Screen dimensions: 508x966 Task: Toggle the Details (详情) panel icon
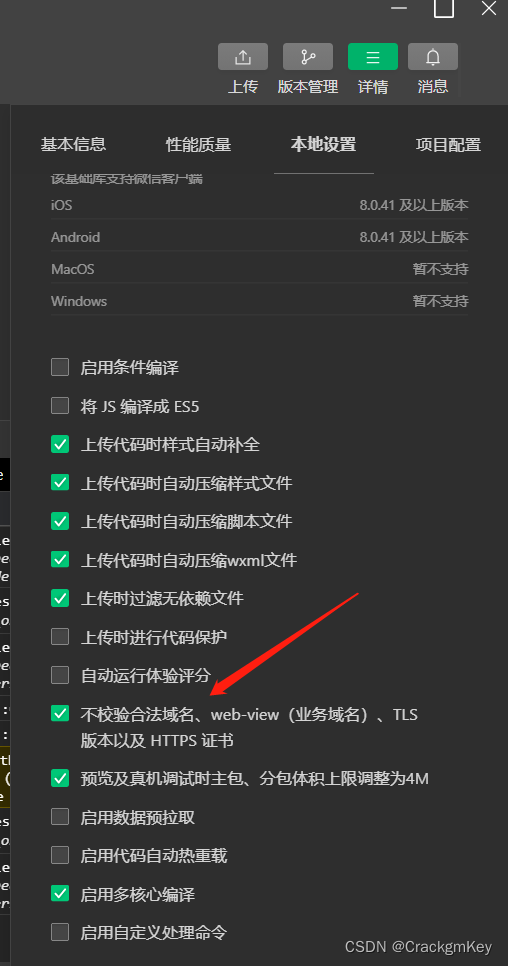point(373,57)
